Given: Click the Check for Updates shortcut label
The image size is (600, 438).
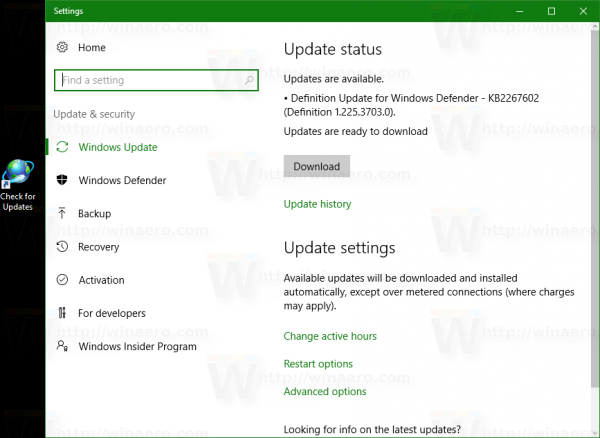Looking at the screenshot, I should [x=18, y=202].
